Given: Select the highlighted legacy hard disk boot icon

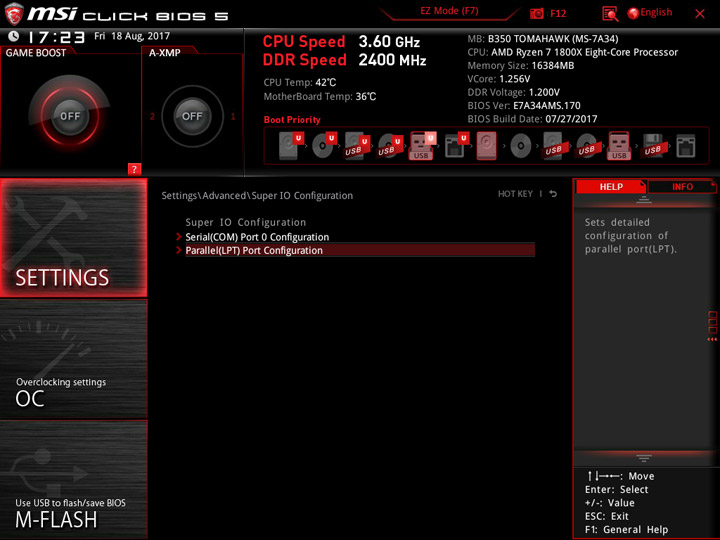Looking at the screenshot, I should pos(486,146).
